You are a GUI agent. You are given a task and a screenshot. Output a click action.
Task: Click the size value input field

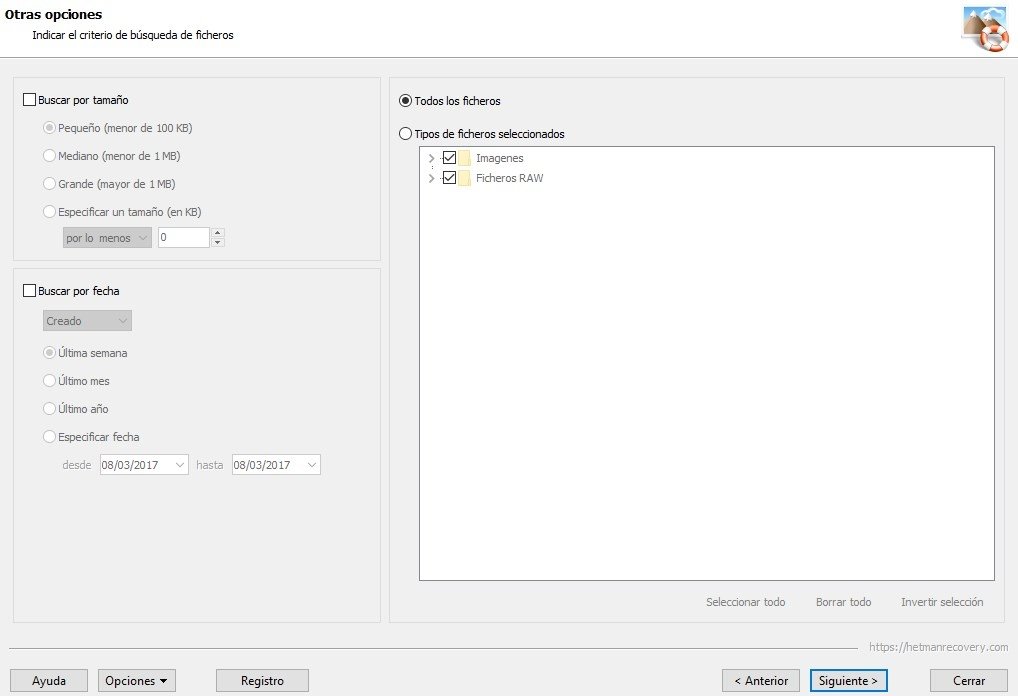[184, 238]
